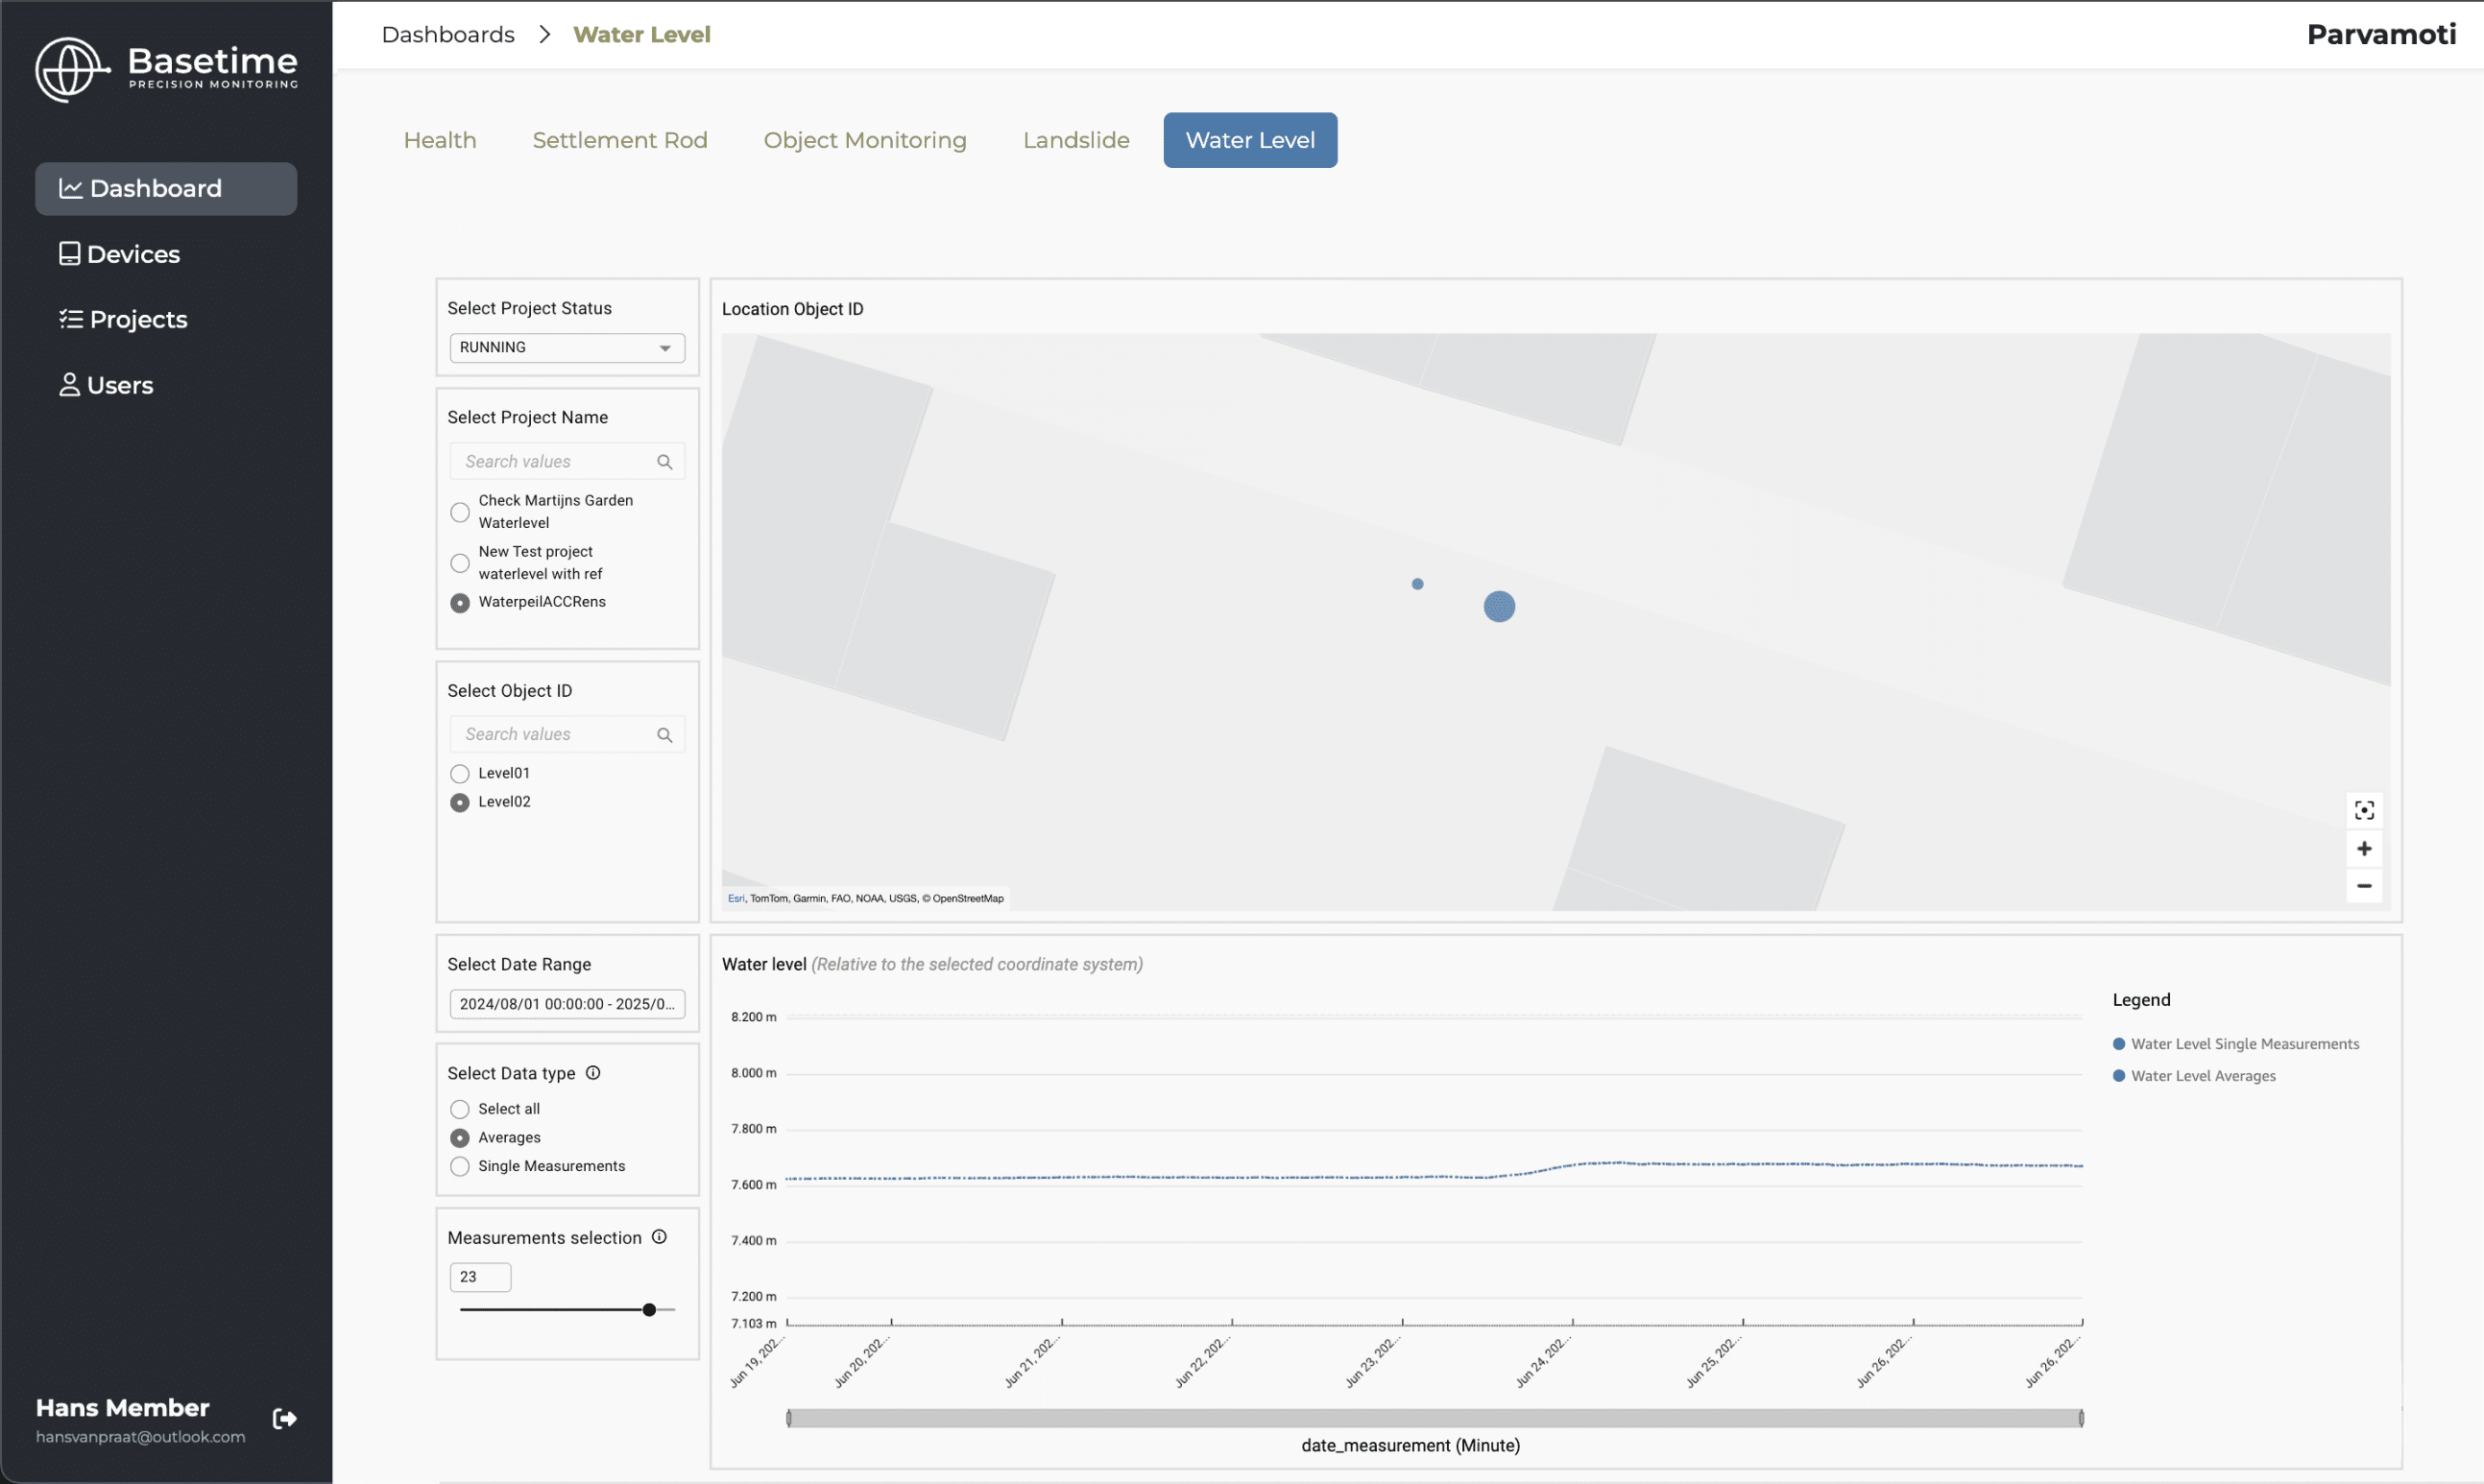Toggle Water Level Single Measurements legend entry
This screenshot has height=1484, width=2484.
tap(2236, 1044)
